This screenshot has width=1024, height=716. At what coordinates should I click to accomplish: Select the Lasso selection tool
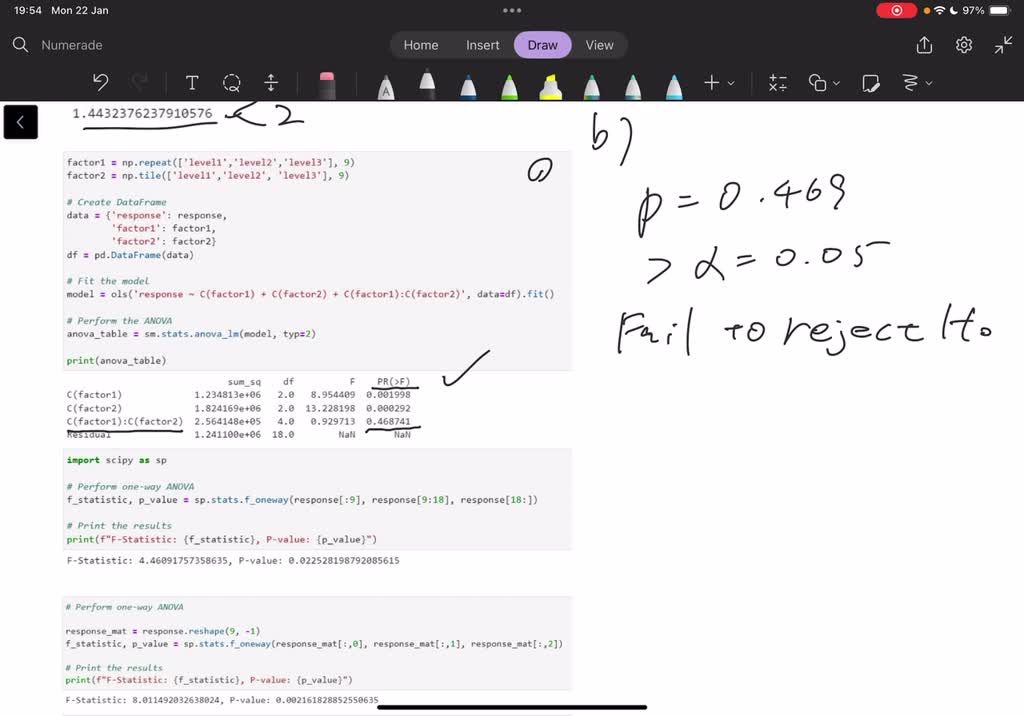click(x=231, y=83)
